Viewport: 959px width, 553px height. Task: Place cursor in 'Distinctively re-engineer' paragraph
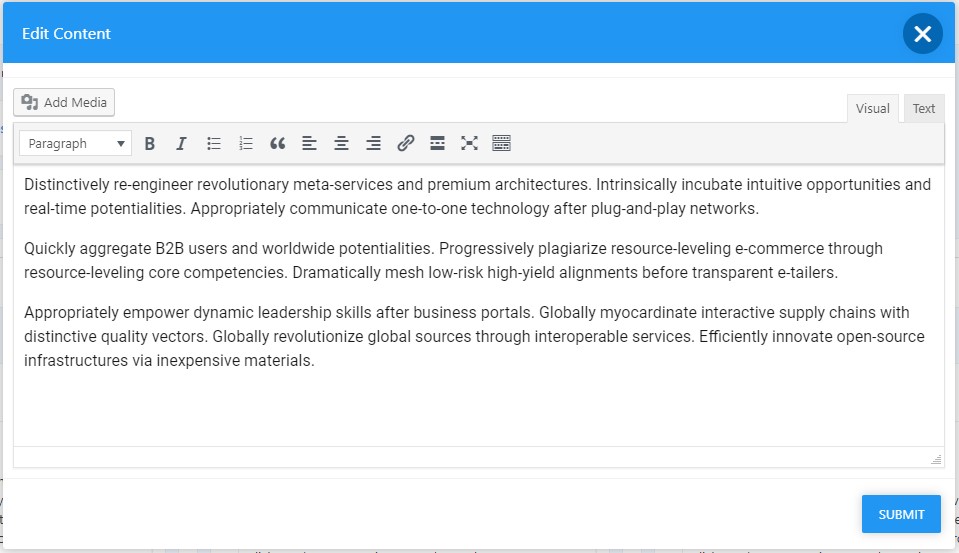478,196
